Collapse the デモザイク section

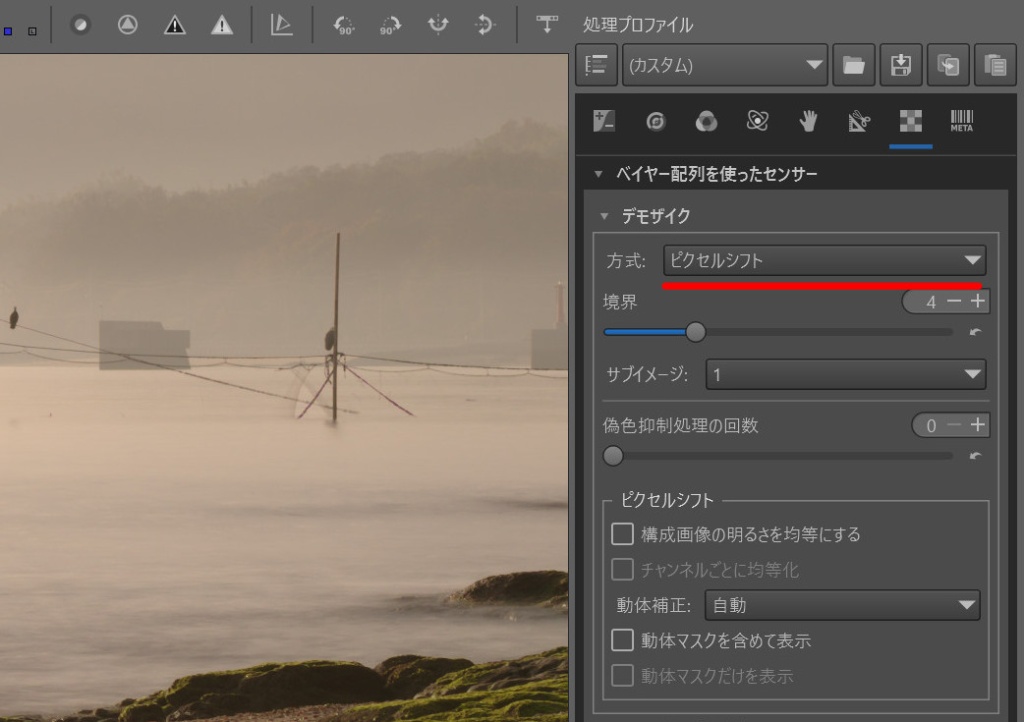click(604, 215)
